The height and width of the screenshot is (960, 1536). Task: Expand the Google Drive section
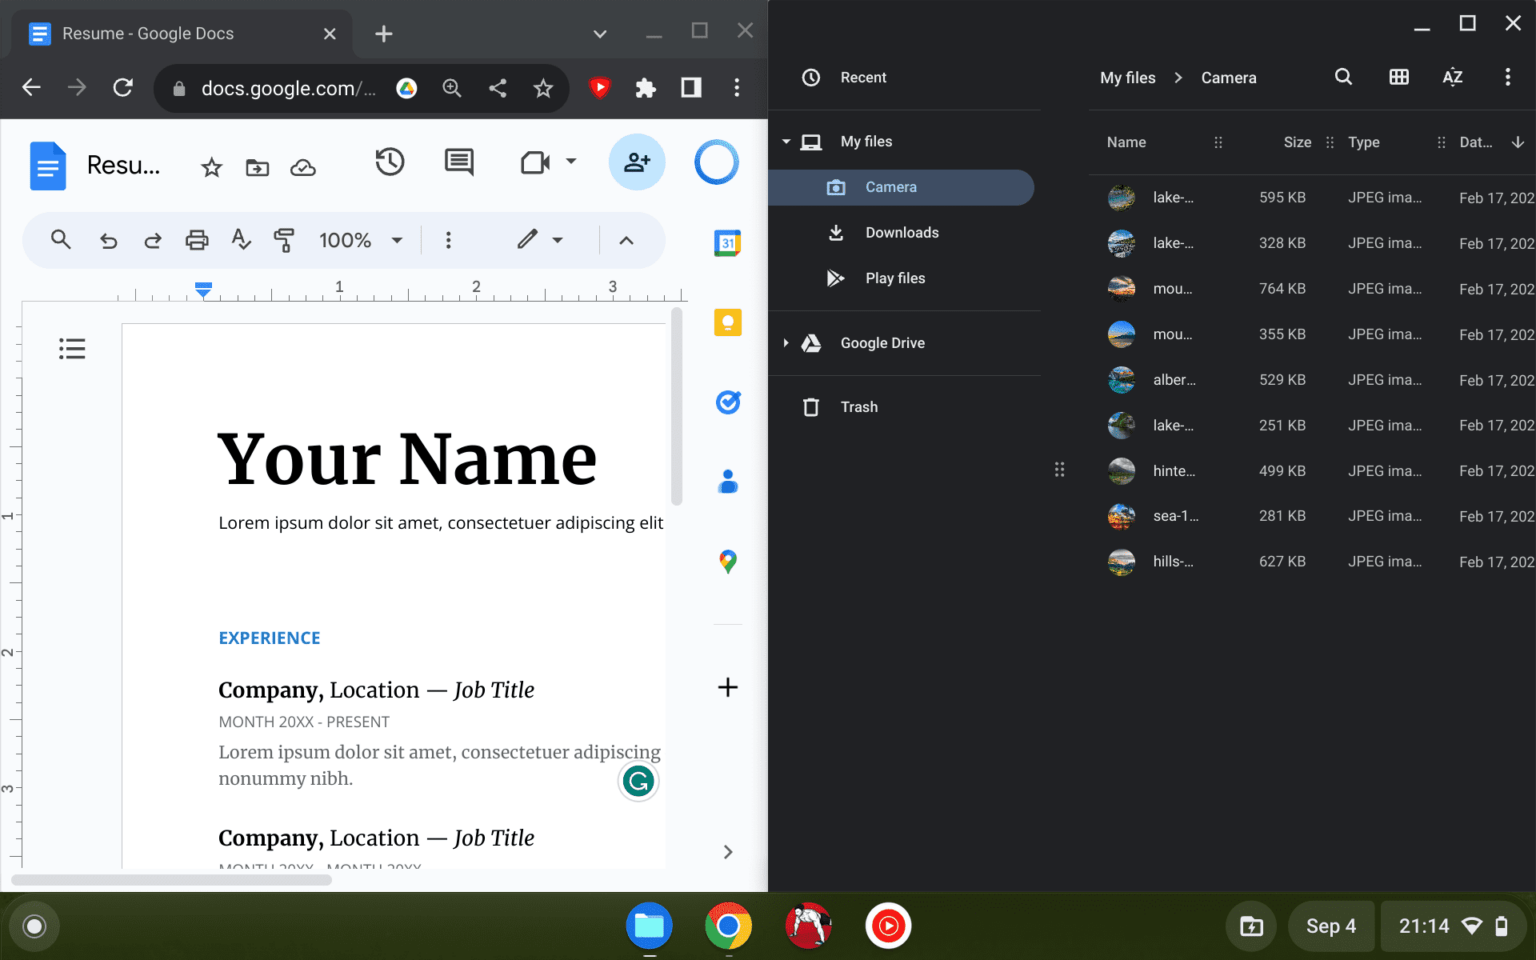click(x=786, y=343)
